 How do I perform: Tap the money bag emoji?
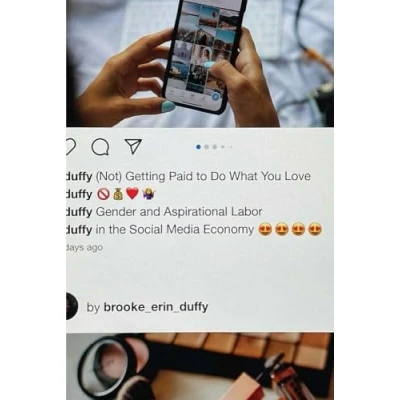coord(118,194)
